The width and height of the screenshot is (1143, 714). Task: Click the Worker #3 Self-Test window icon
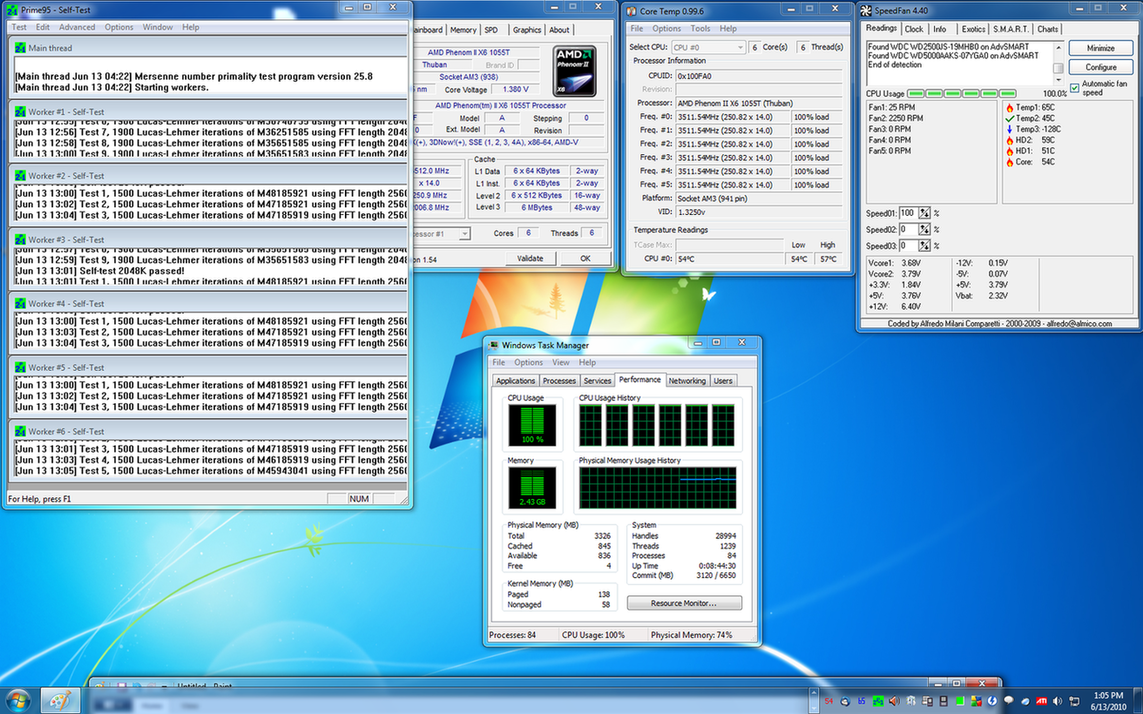[20, 240]
